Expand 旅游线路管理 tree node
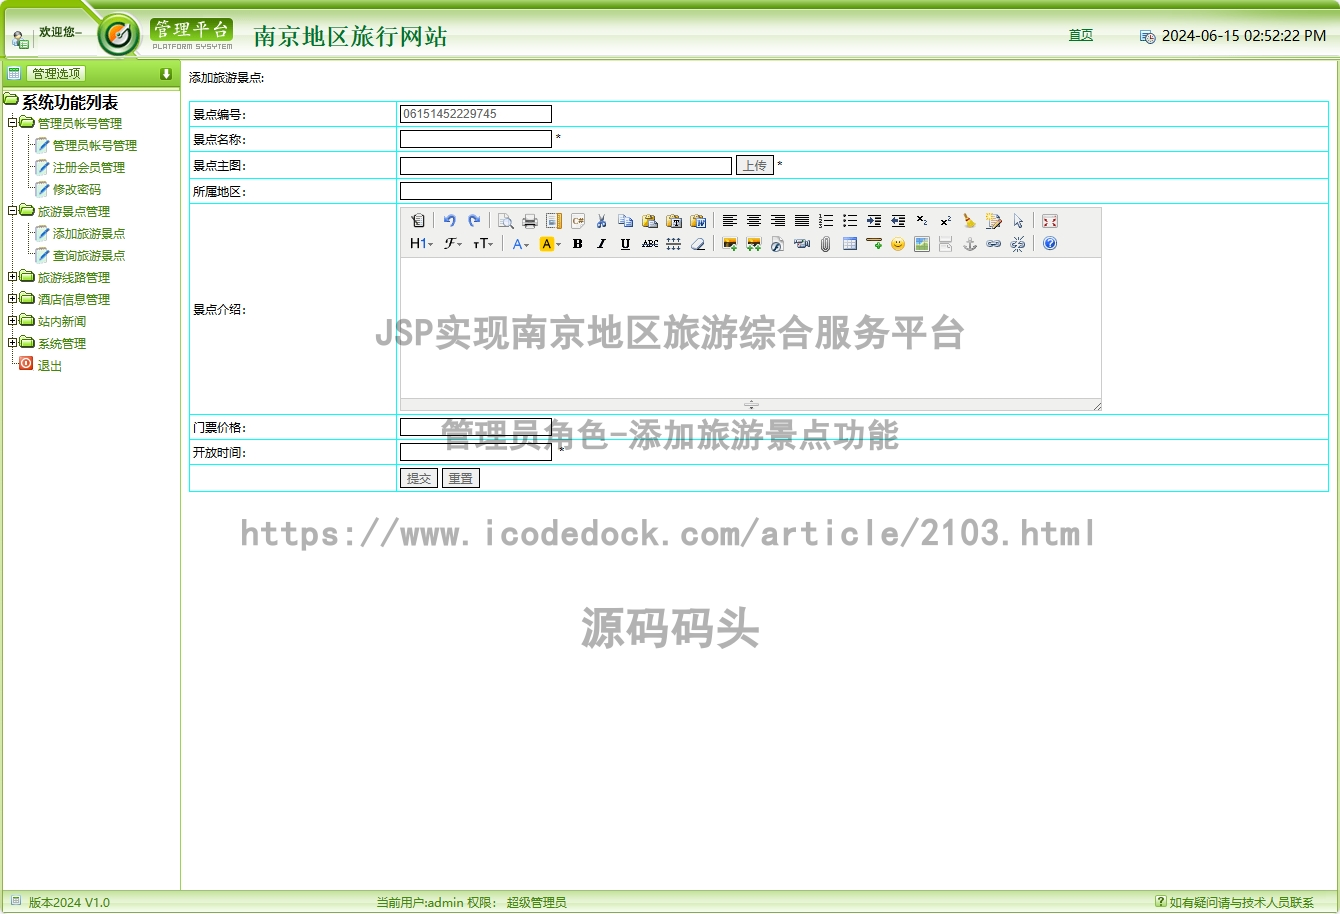The height and width of the screenshot is (914, 1340). tap(12, 277)
